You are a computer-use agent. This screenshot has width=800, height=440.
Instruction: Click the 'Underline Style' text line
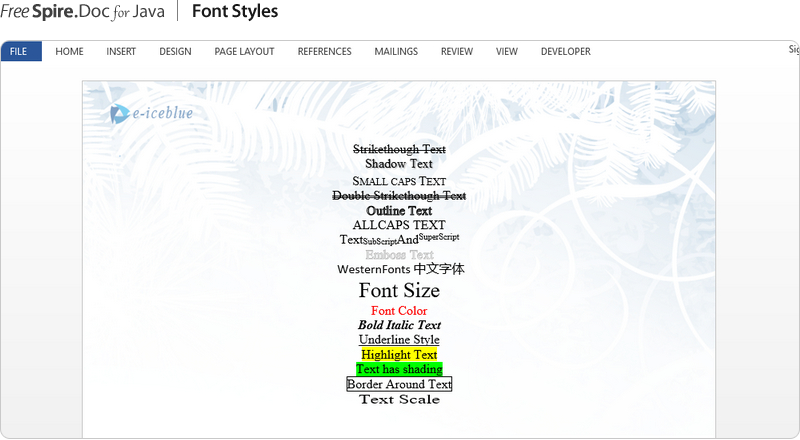(x=399, y=340)
